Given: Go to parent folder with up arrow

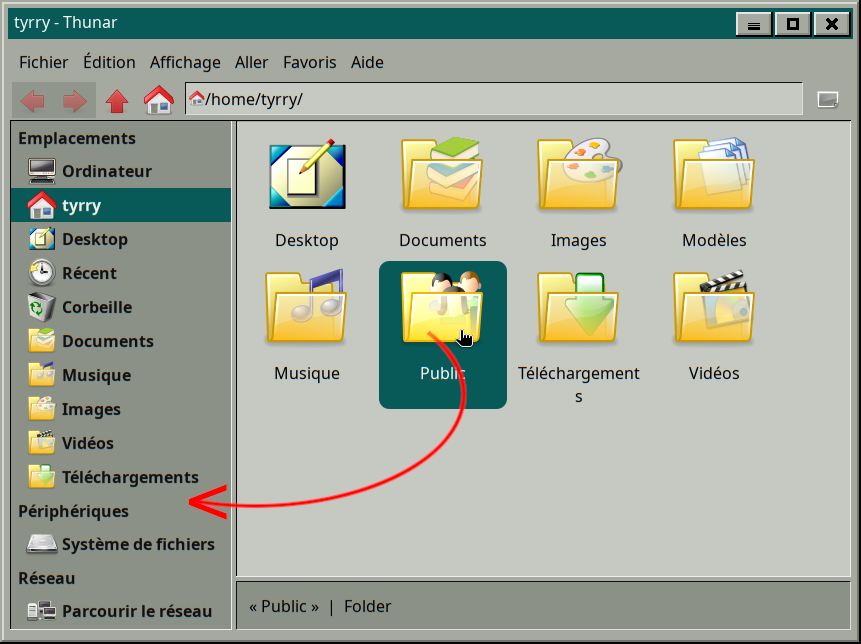Looking at the screenshot, I should (117, 101).
